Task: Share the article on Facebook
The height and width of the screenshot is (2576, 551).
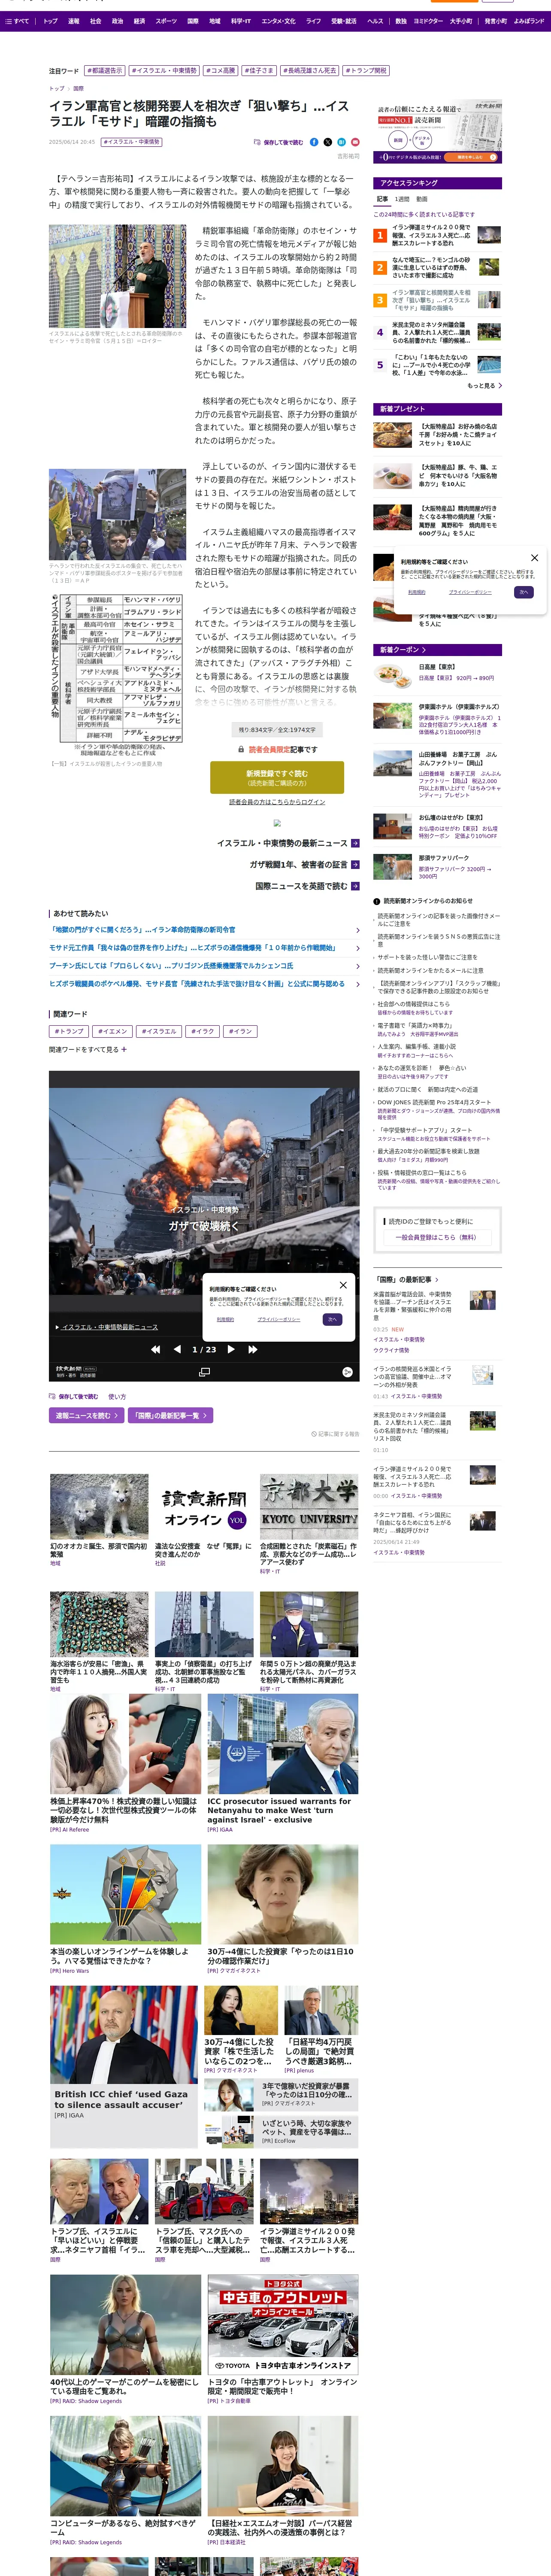Action: [x=314, y=142]
